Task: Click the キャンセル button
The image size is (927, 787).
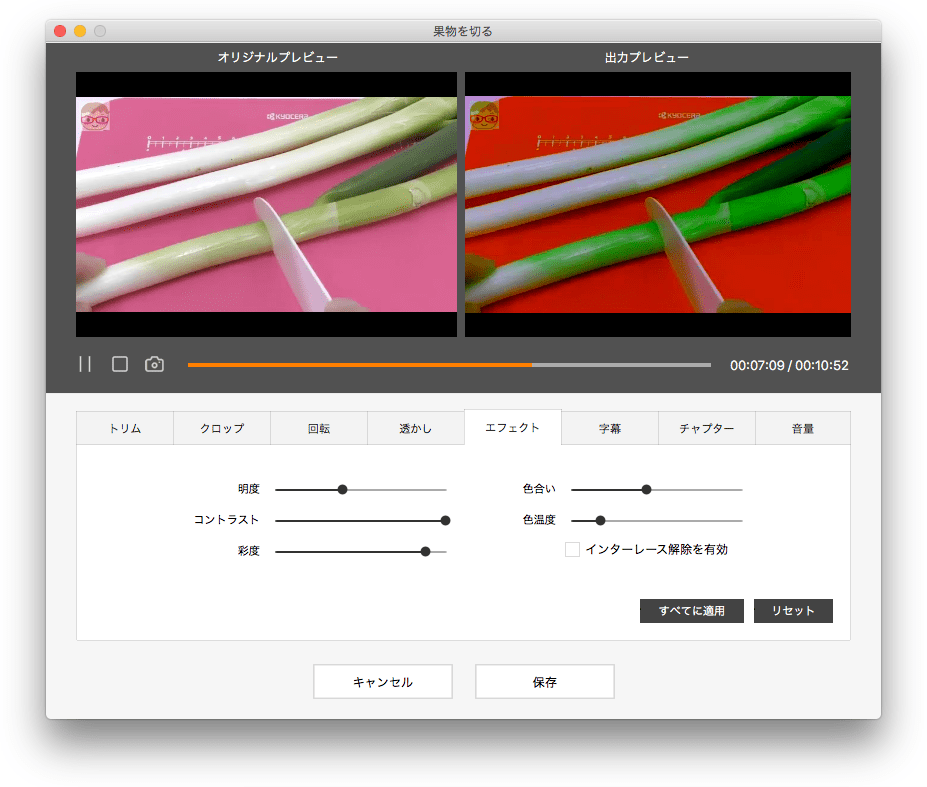Action: [383, 682]
